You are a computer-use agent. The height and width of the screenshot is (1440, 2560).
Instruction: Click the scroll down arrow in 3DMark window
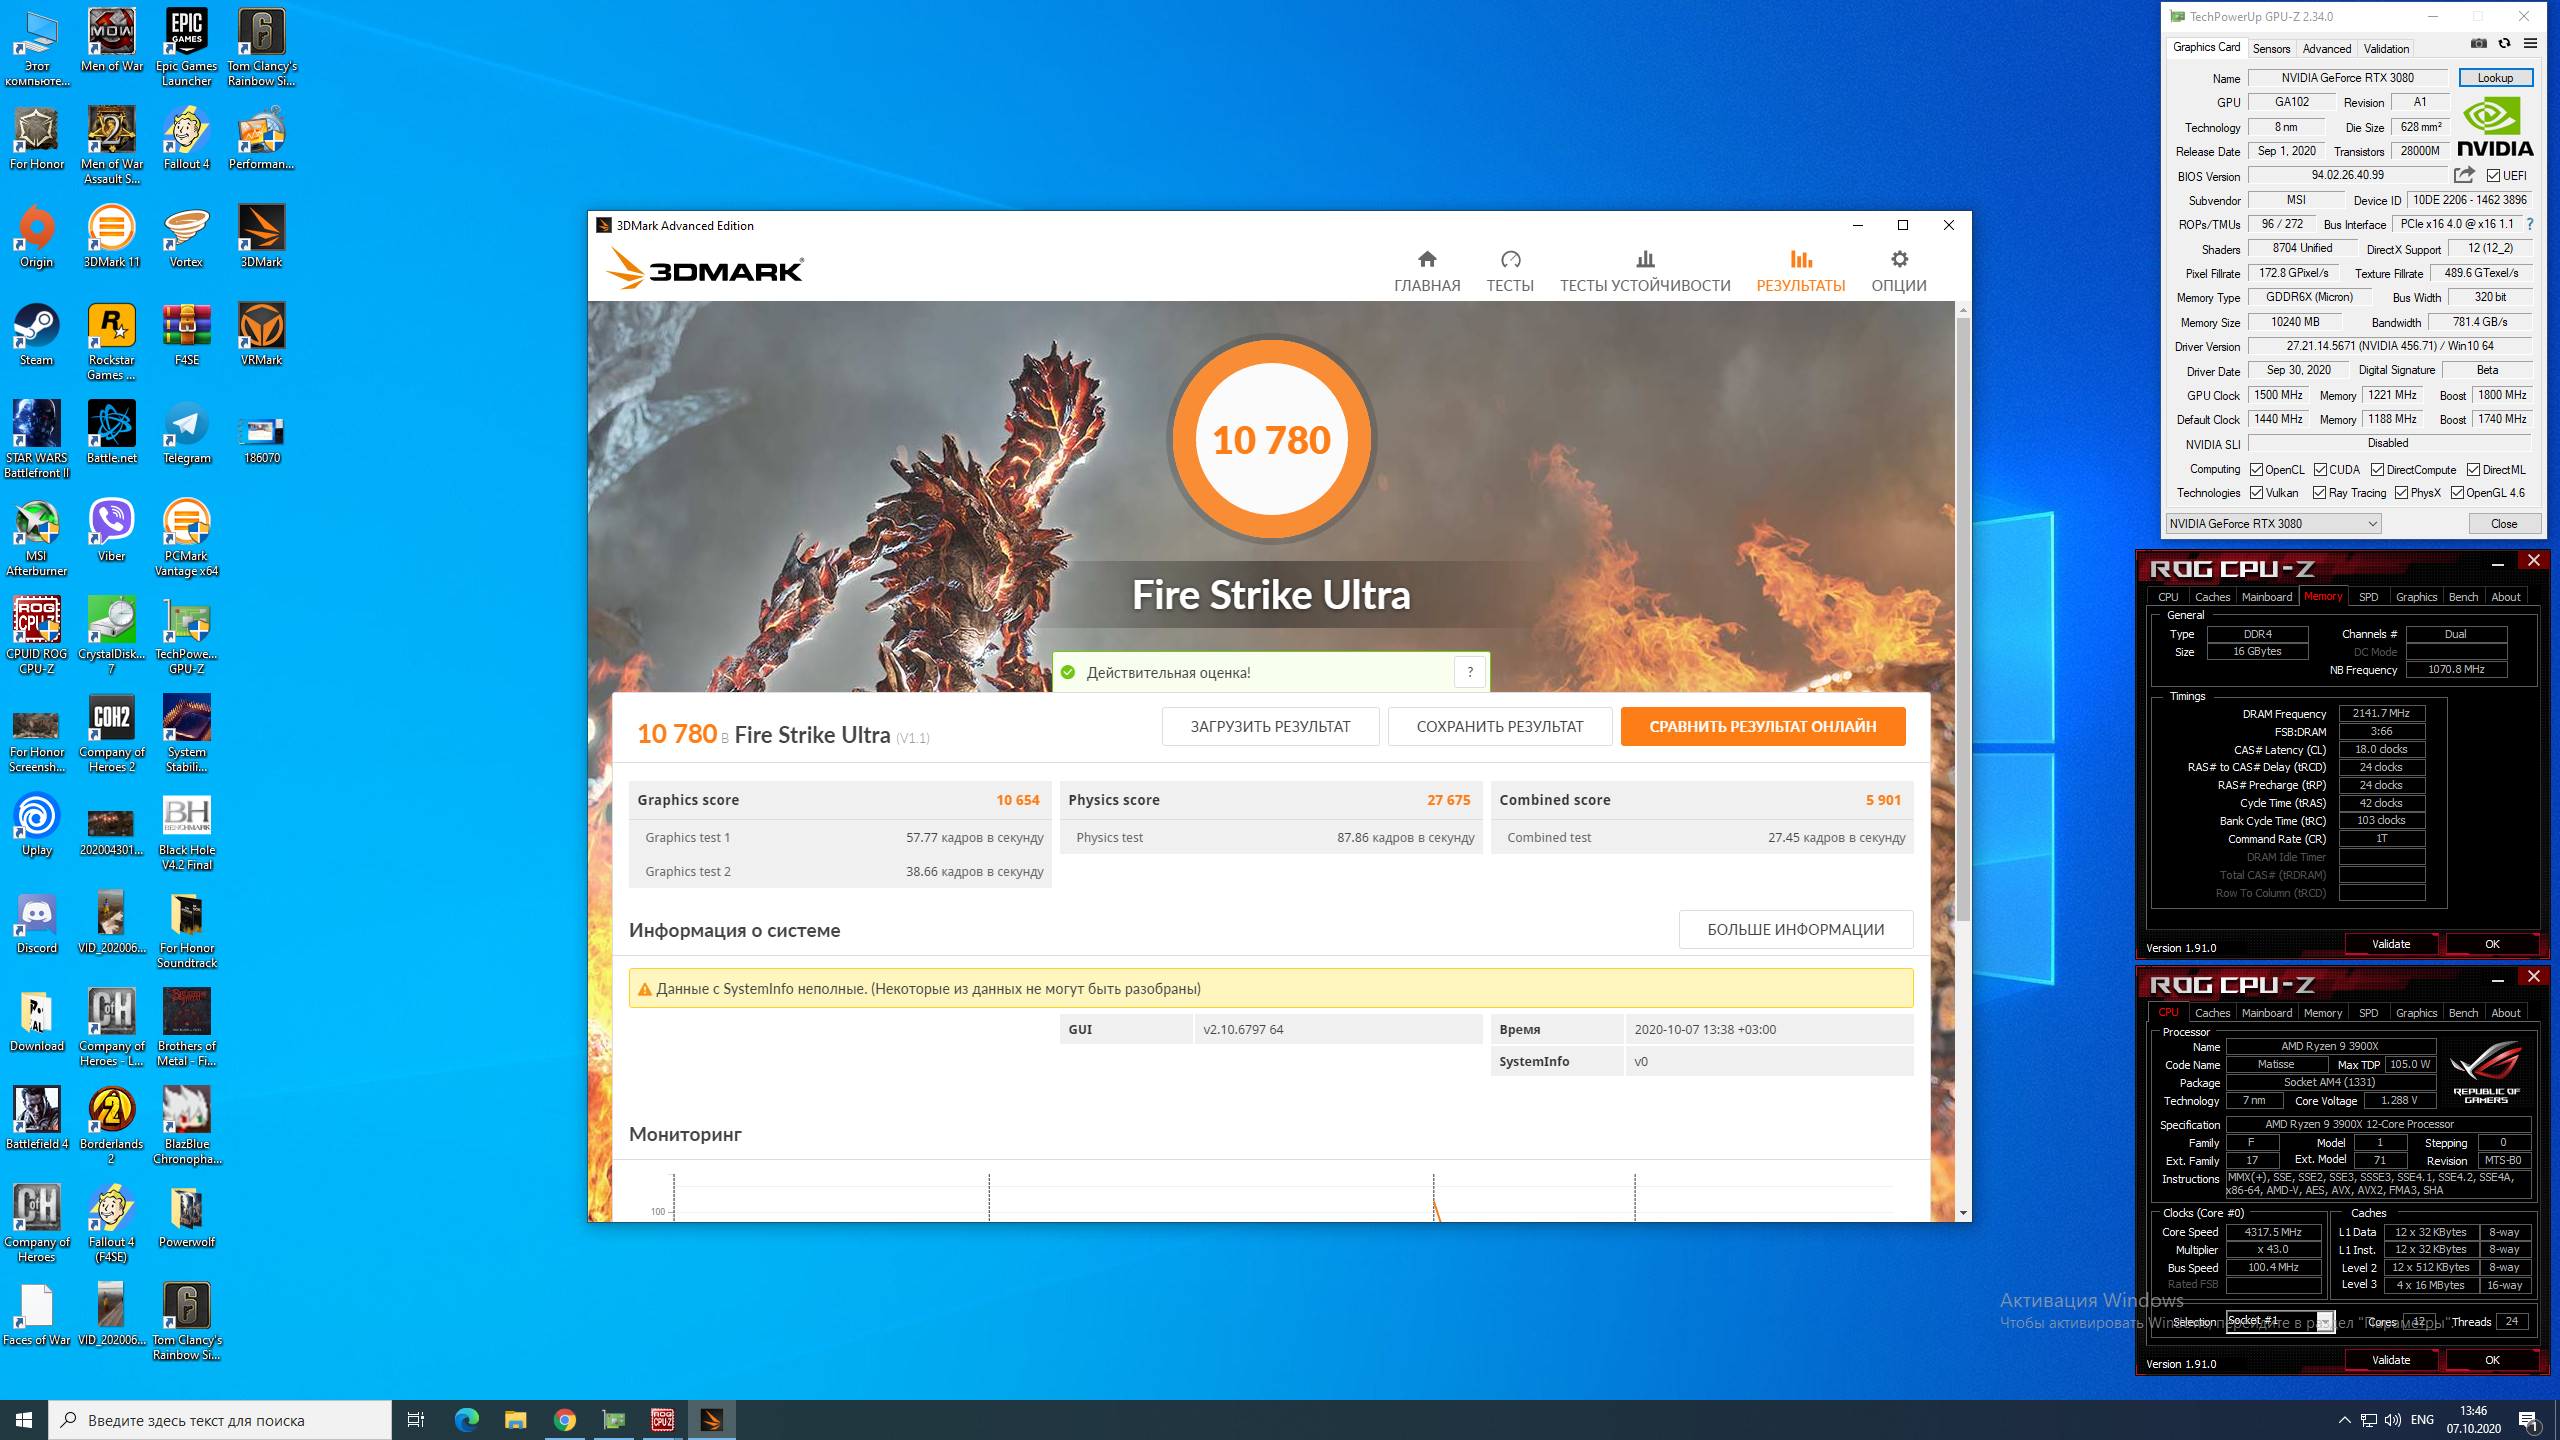click(x=1963, y=1213)
